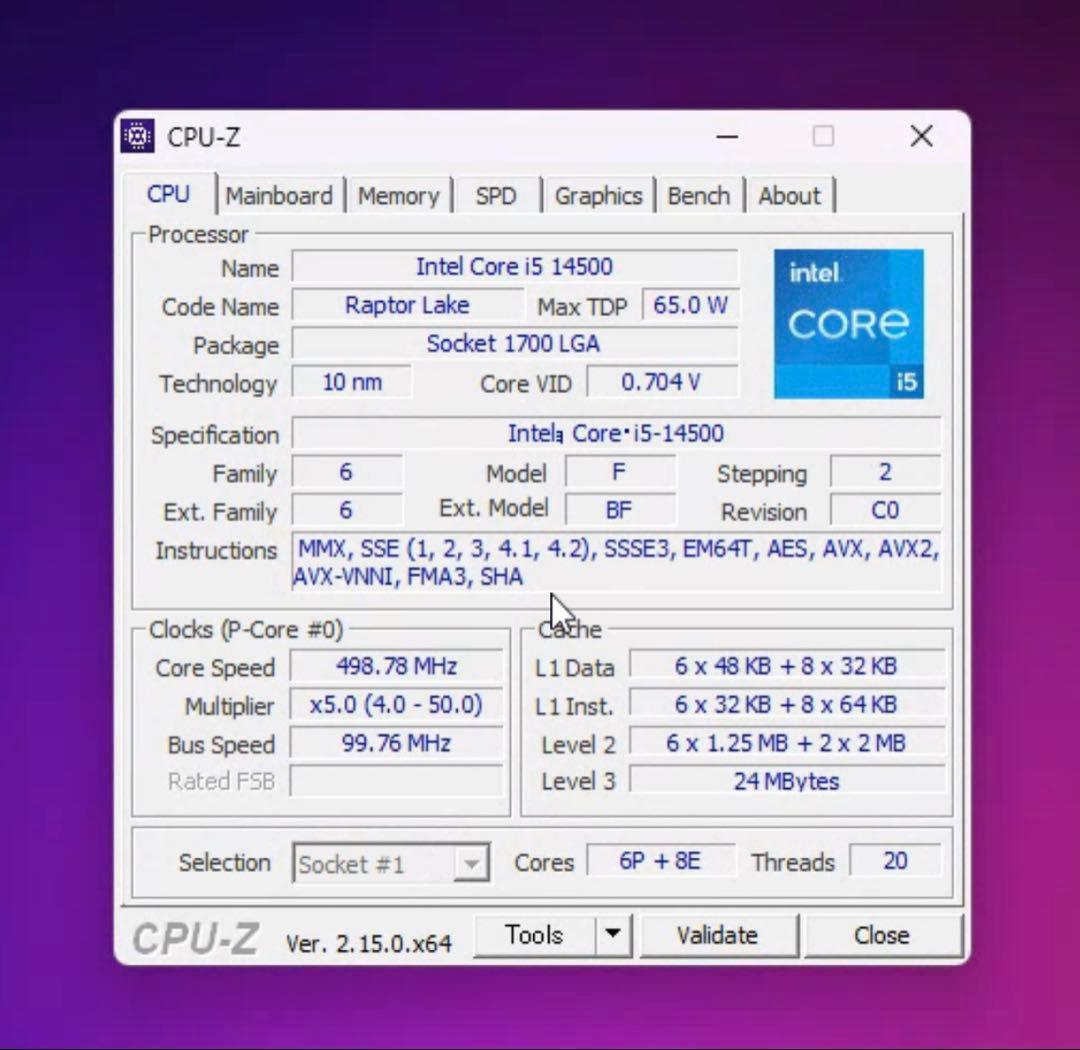1080x1050 pixels.
Task: Click the CPU-Z brand logo at bottom left
Action: (x=193, y=936)
